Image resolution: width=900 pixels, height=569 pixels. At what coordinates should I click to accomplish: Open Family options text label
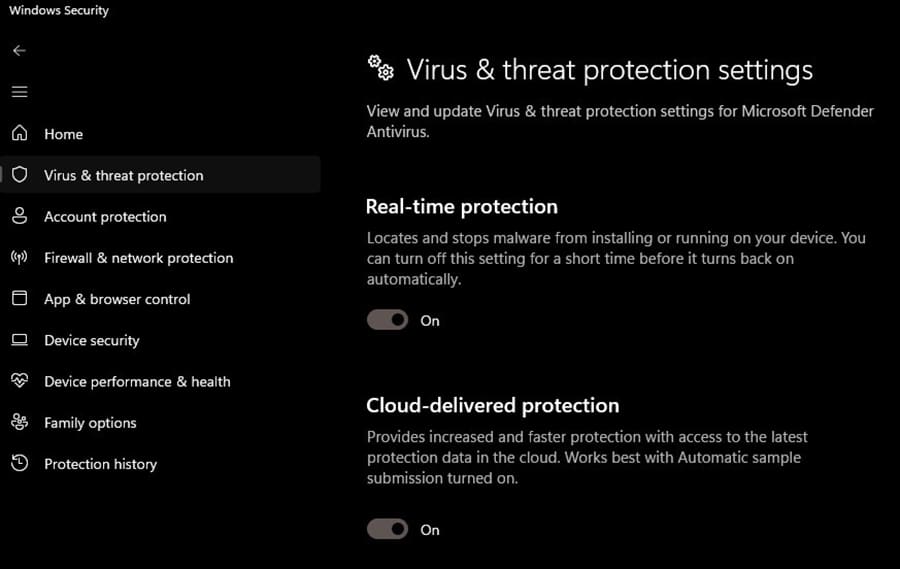coord(90,423)
